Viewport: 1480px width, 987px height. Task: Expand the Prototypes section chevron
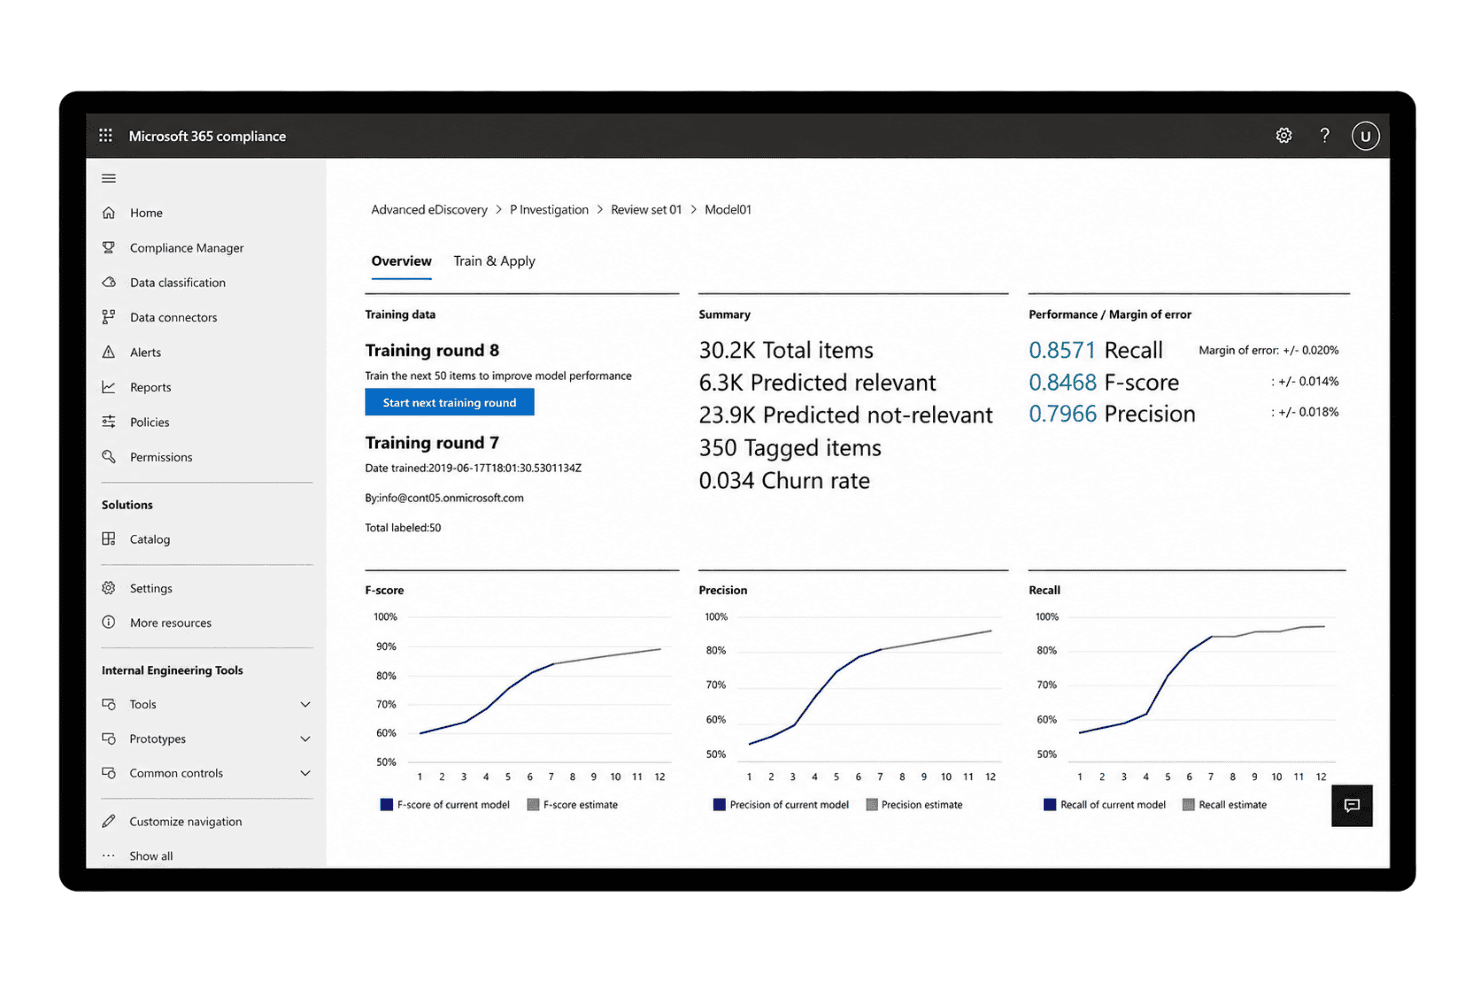pyautogui.click(x=305, y=739)
